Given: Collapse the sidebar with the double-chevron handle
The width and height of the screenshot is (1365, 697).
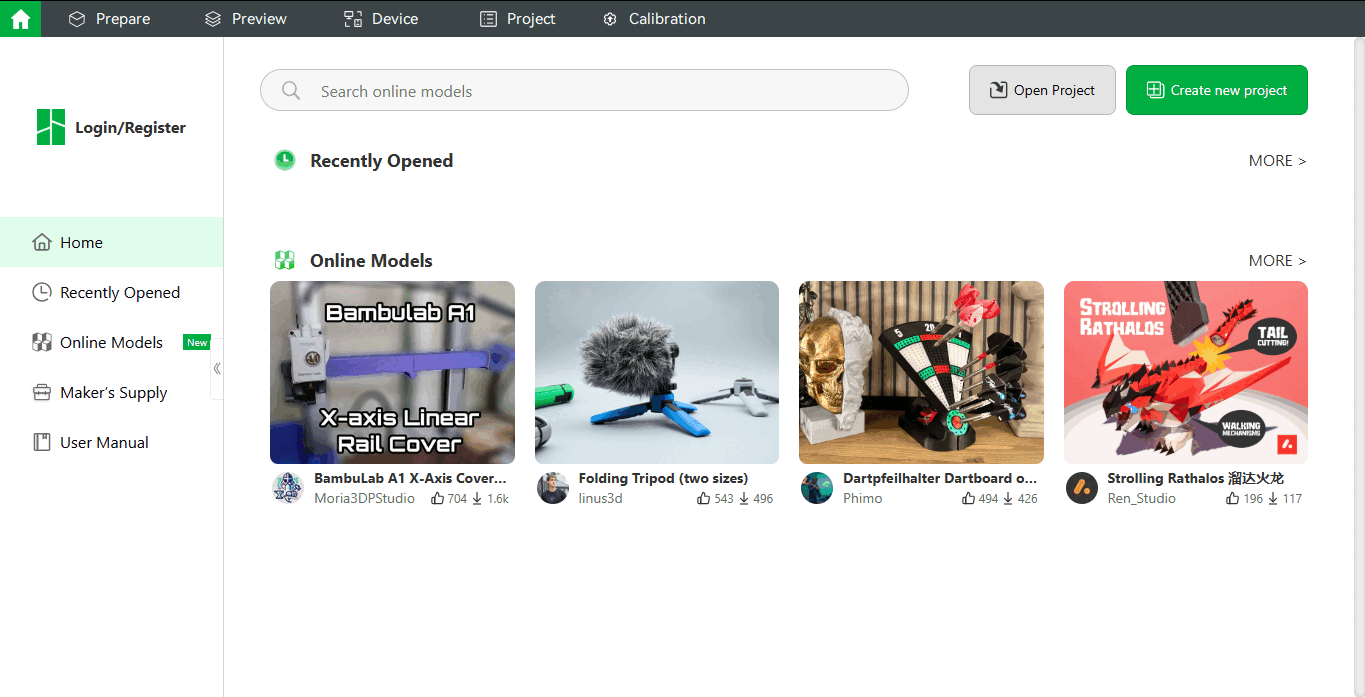Looking at the screenshot, I should (x=217, y=368).
